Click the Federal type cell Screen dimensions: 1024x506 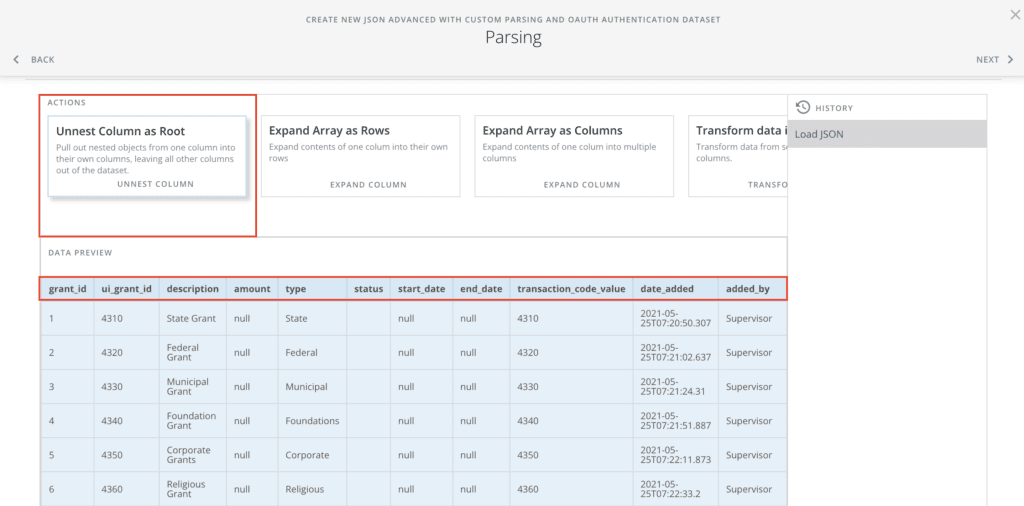tap(312, 353)
